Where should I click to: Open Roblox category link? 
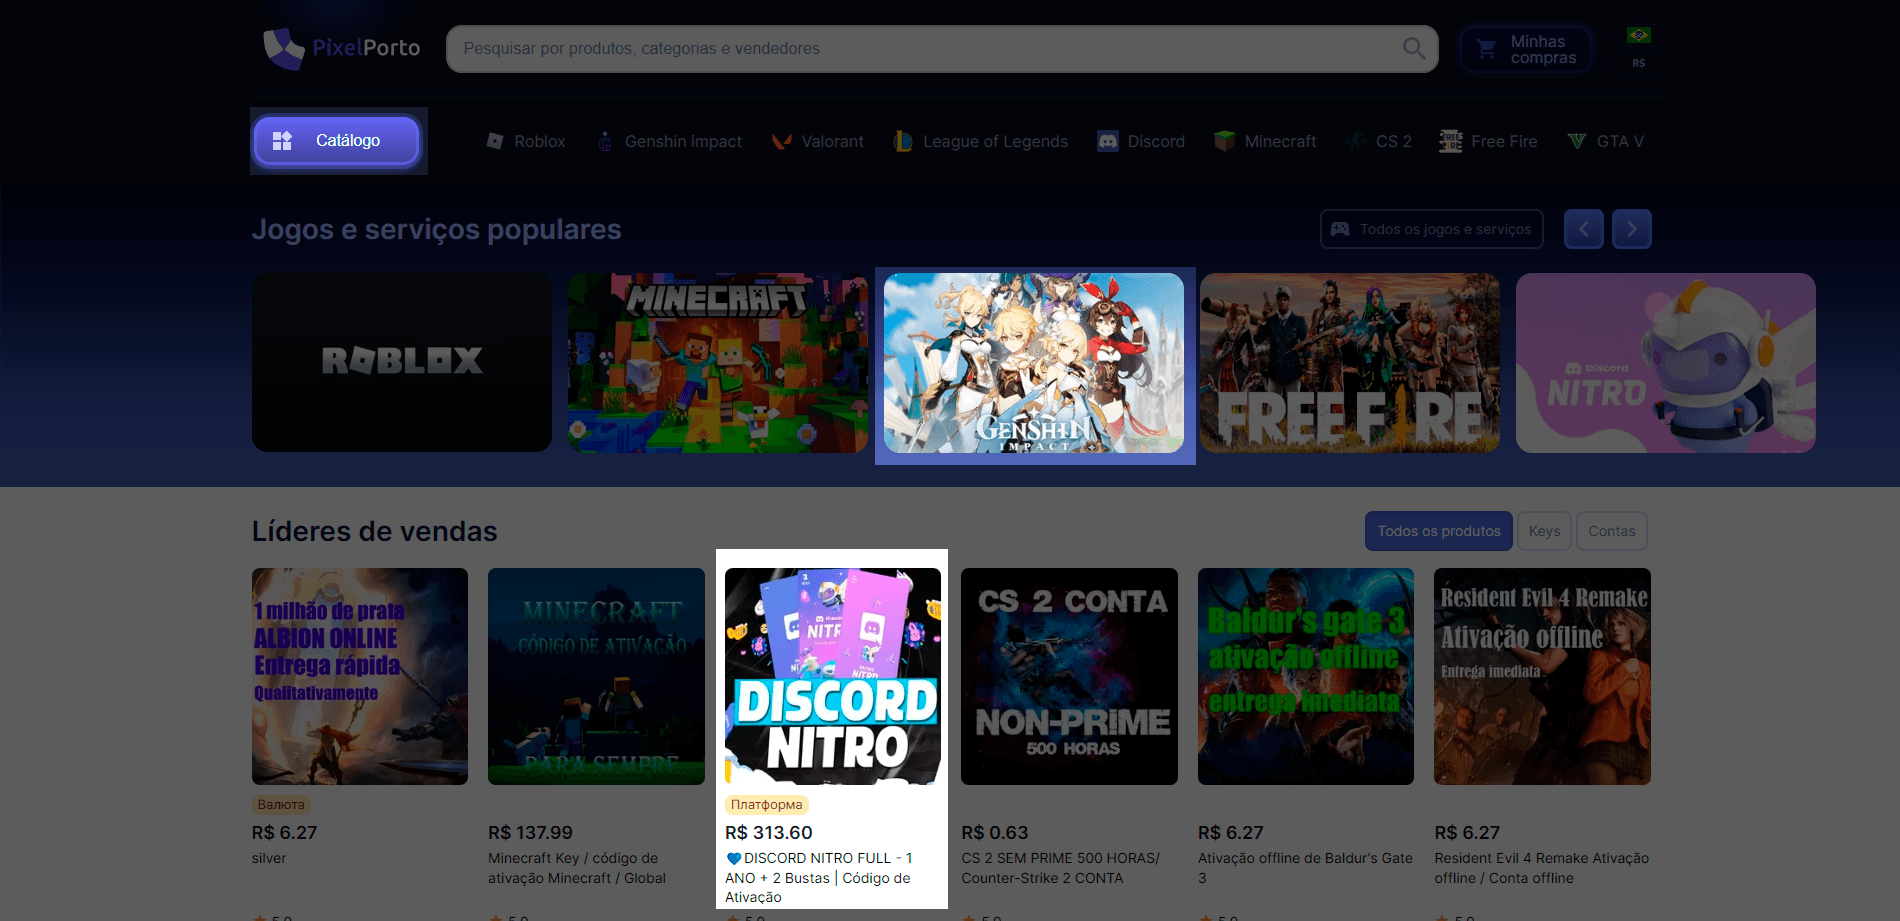[526, 142]
